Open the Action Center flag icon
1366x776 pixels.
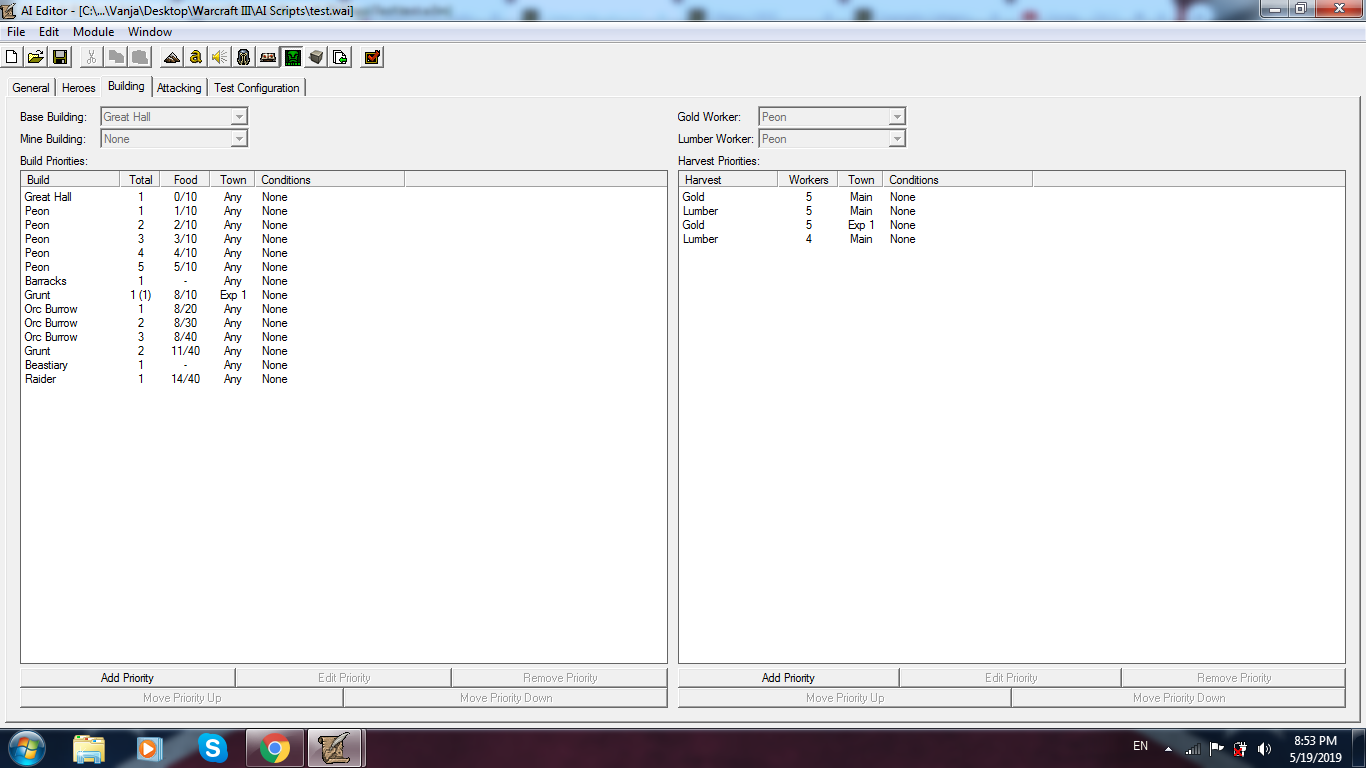point(1217,748)
